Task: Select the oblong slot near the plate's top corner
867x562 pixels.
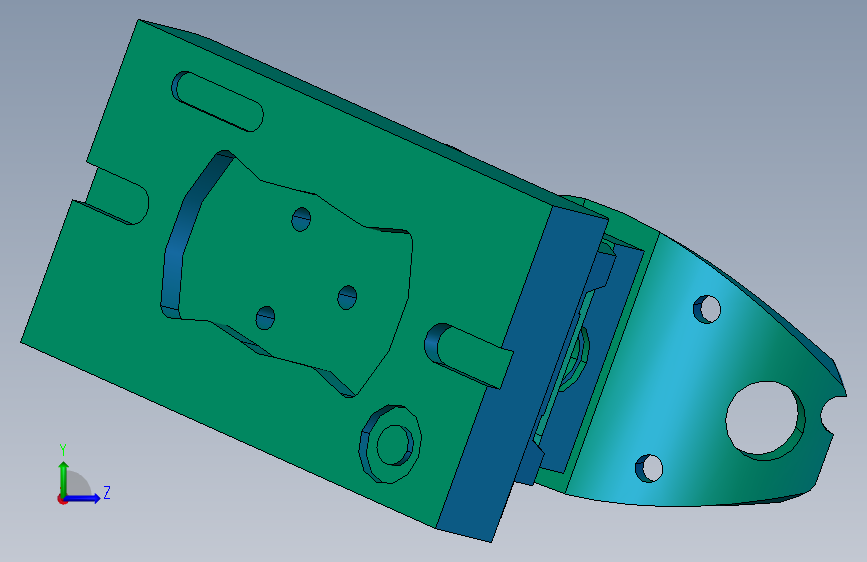Action: coord(217,101)
